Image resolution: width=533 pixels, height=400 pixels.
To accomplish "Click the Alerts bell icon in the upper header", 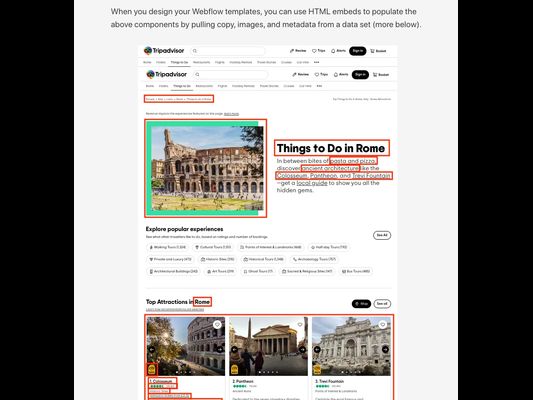I will tap(333, 51).
